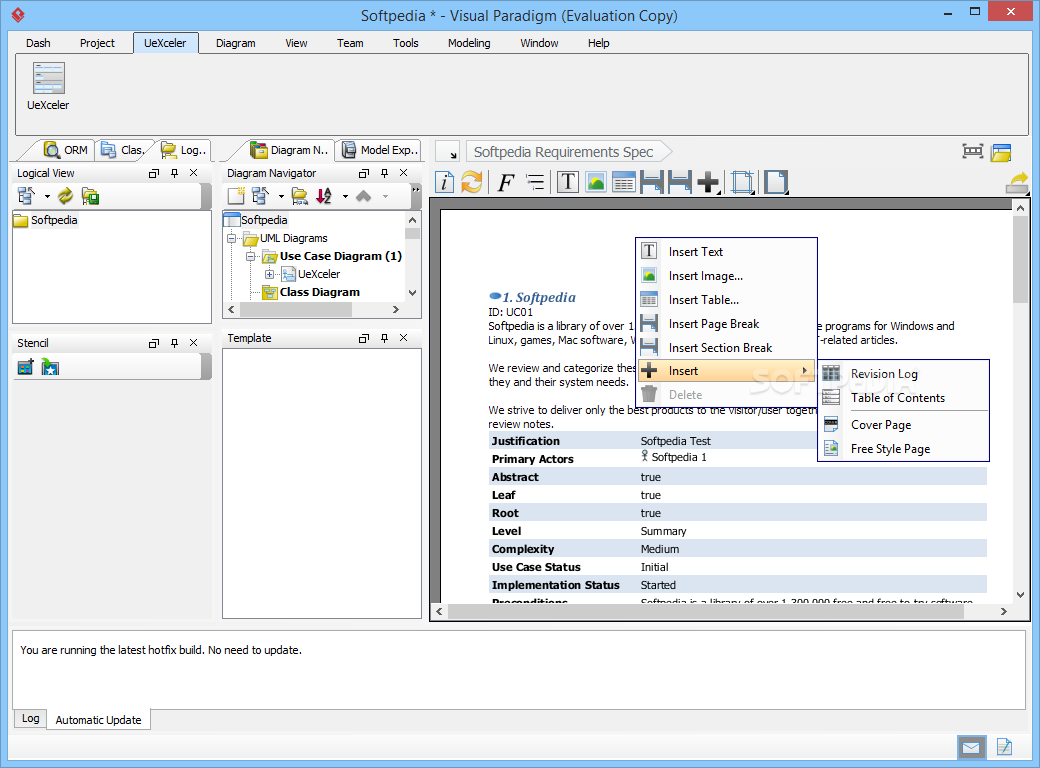Screen dimensions: 1040x768
Task: Close the Template pane
Action: point(403,338)
